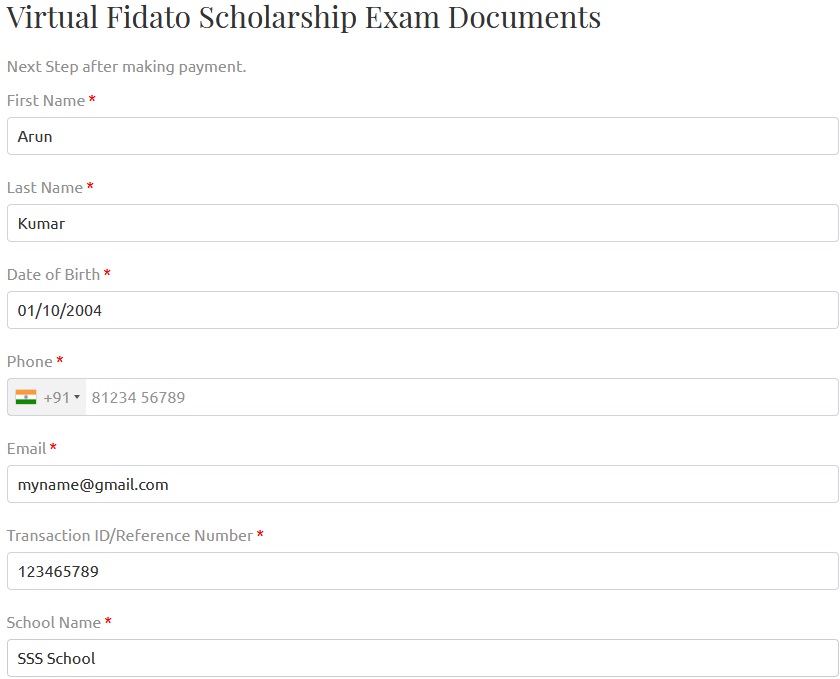The height and width of the screenshot is (679, 840).
Task: Select the School Name input box
Action: 422,658
